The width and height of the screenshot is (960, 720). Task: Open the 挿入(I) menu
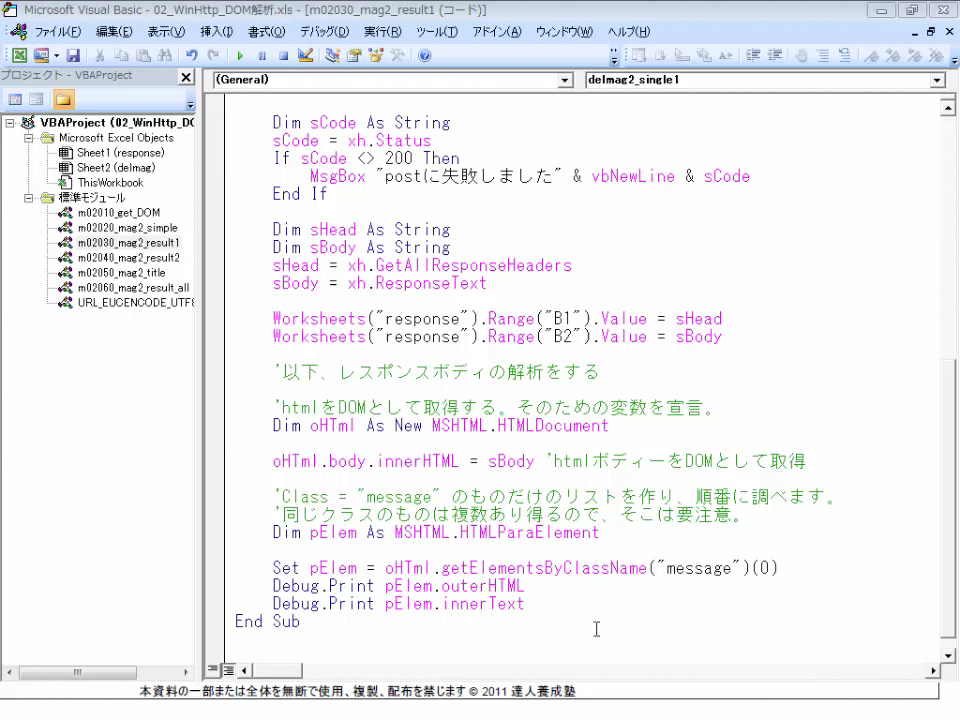pos(216,32)
